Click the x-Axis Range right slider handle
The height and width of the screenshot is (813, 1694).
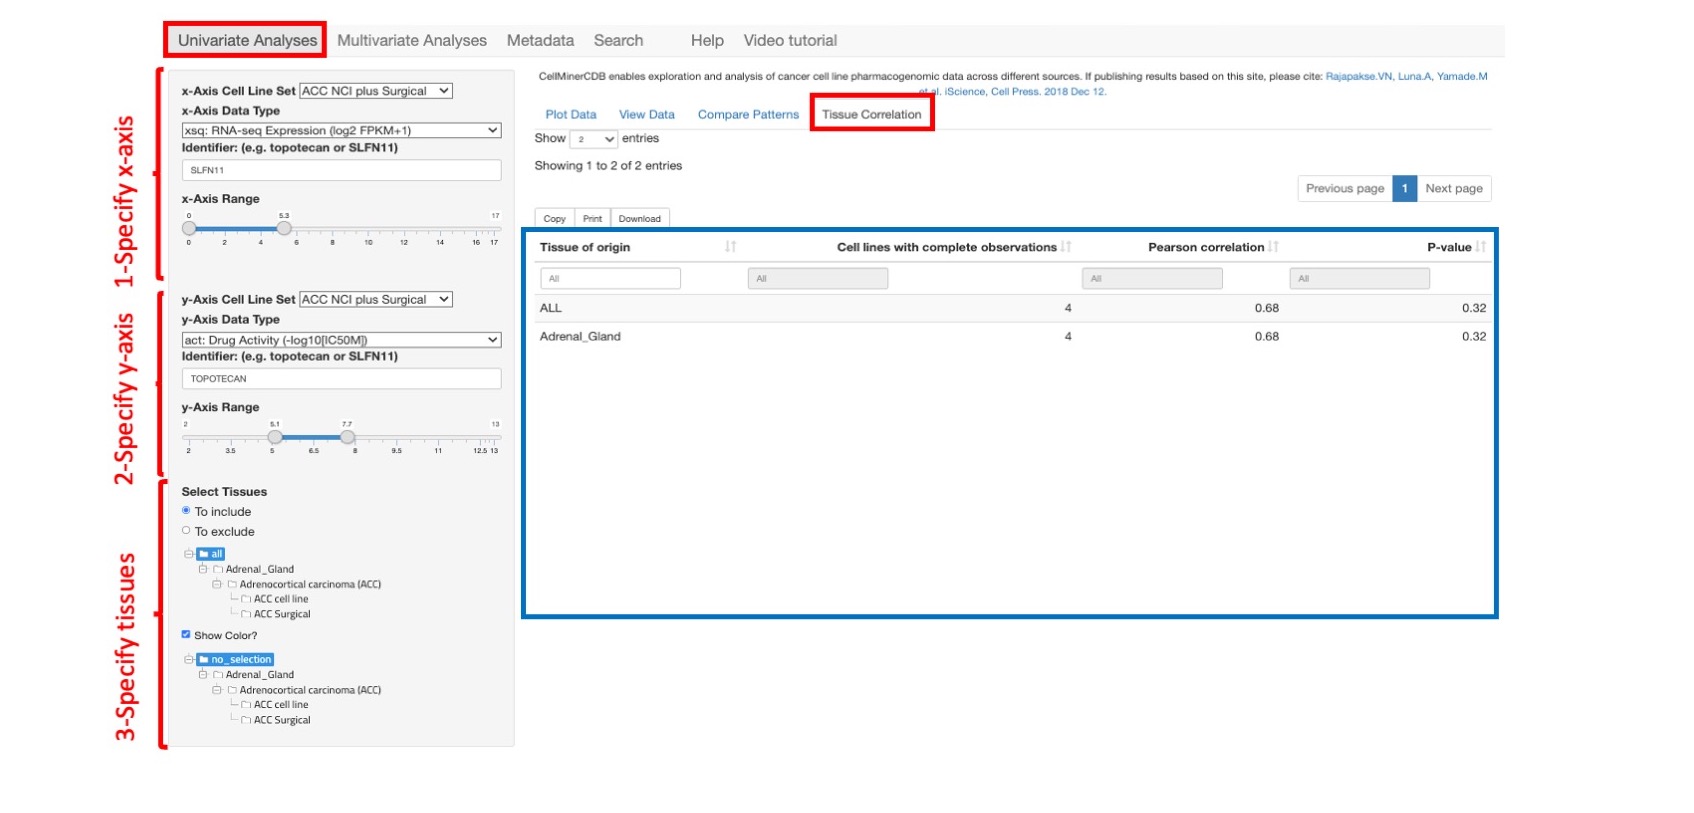click(x=284, y=228)
